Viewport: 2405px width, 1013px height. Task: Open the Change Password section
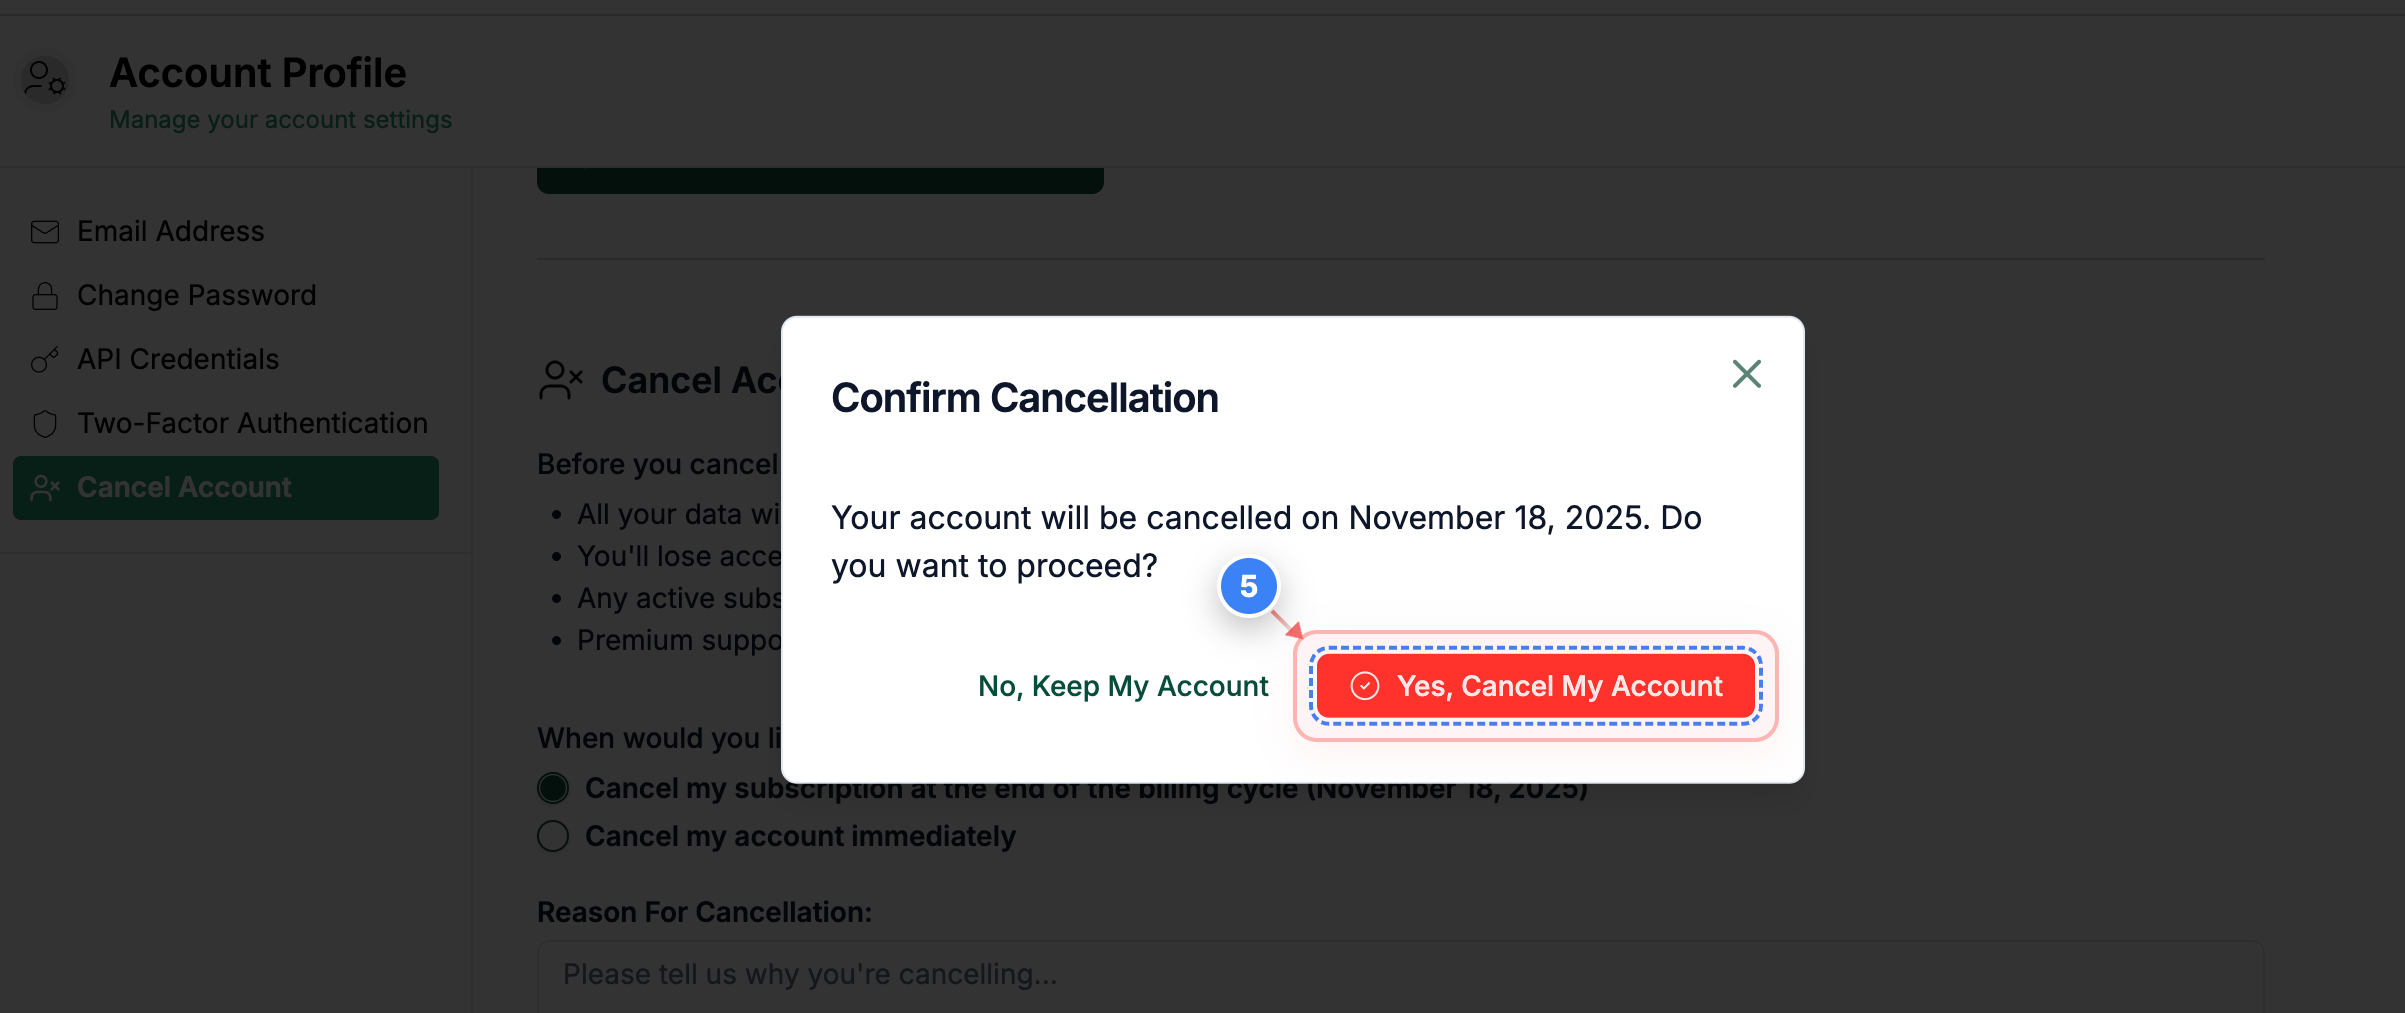click(196, 295)
